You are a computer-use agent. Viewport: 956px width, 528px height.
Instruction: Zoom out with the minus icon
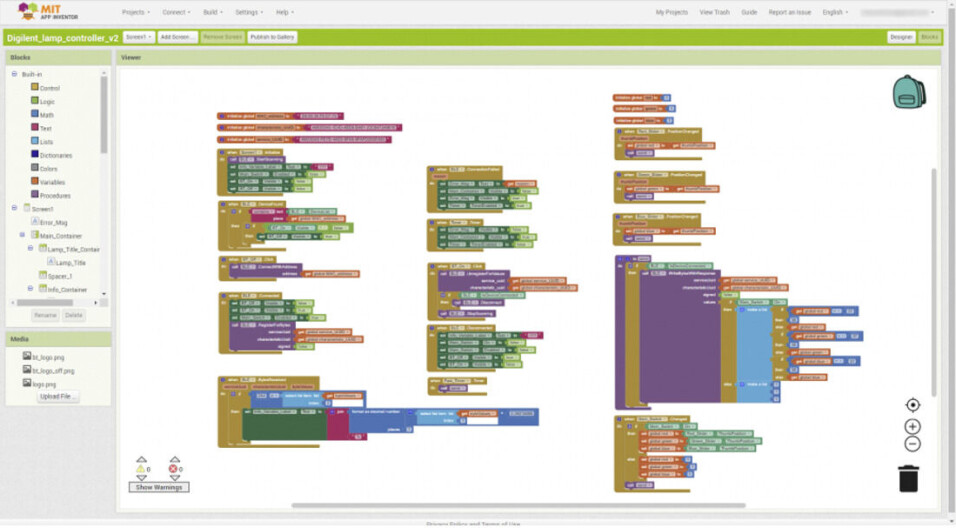(913, 444)
